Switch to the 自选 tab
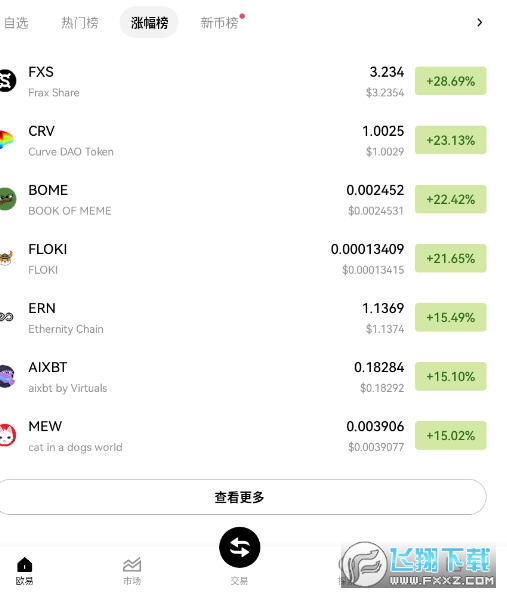507x600 pixels. [16, 23]
